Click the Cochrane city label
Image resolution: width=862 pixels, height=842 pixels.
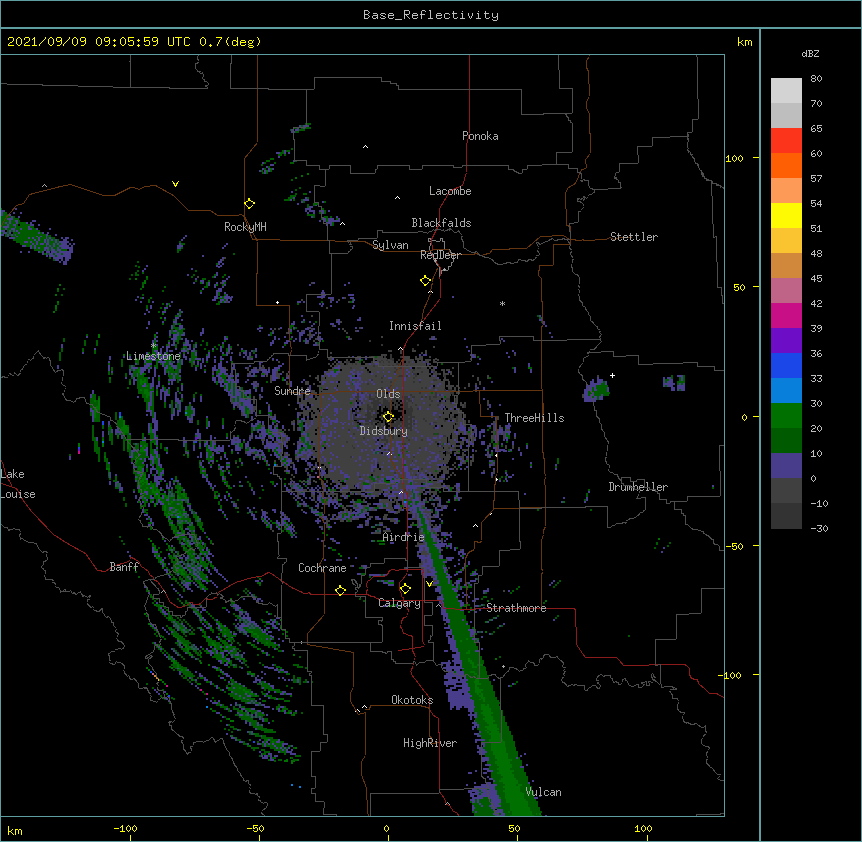(x=322, y=568)
